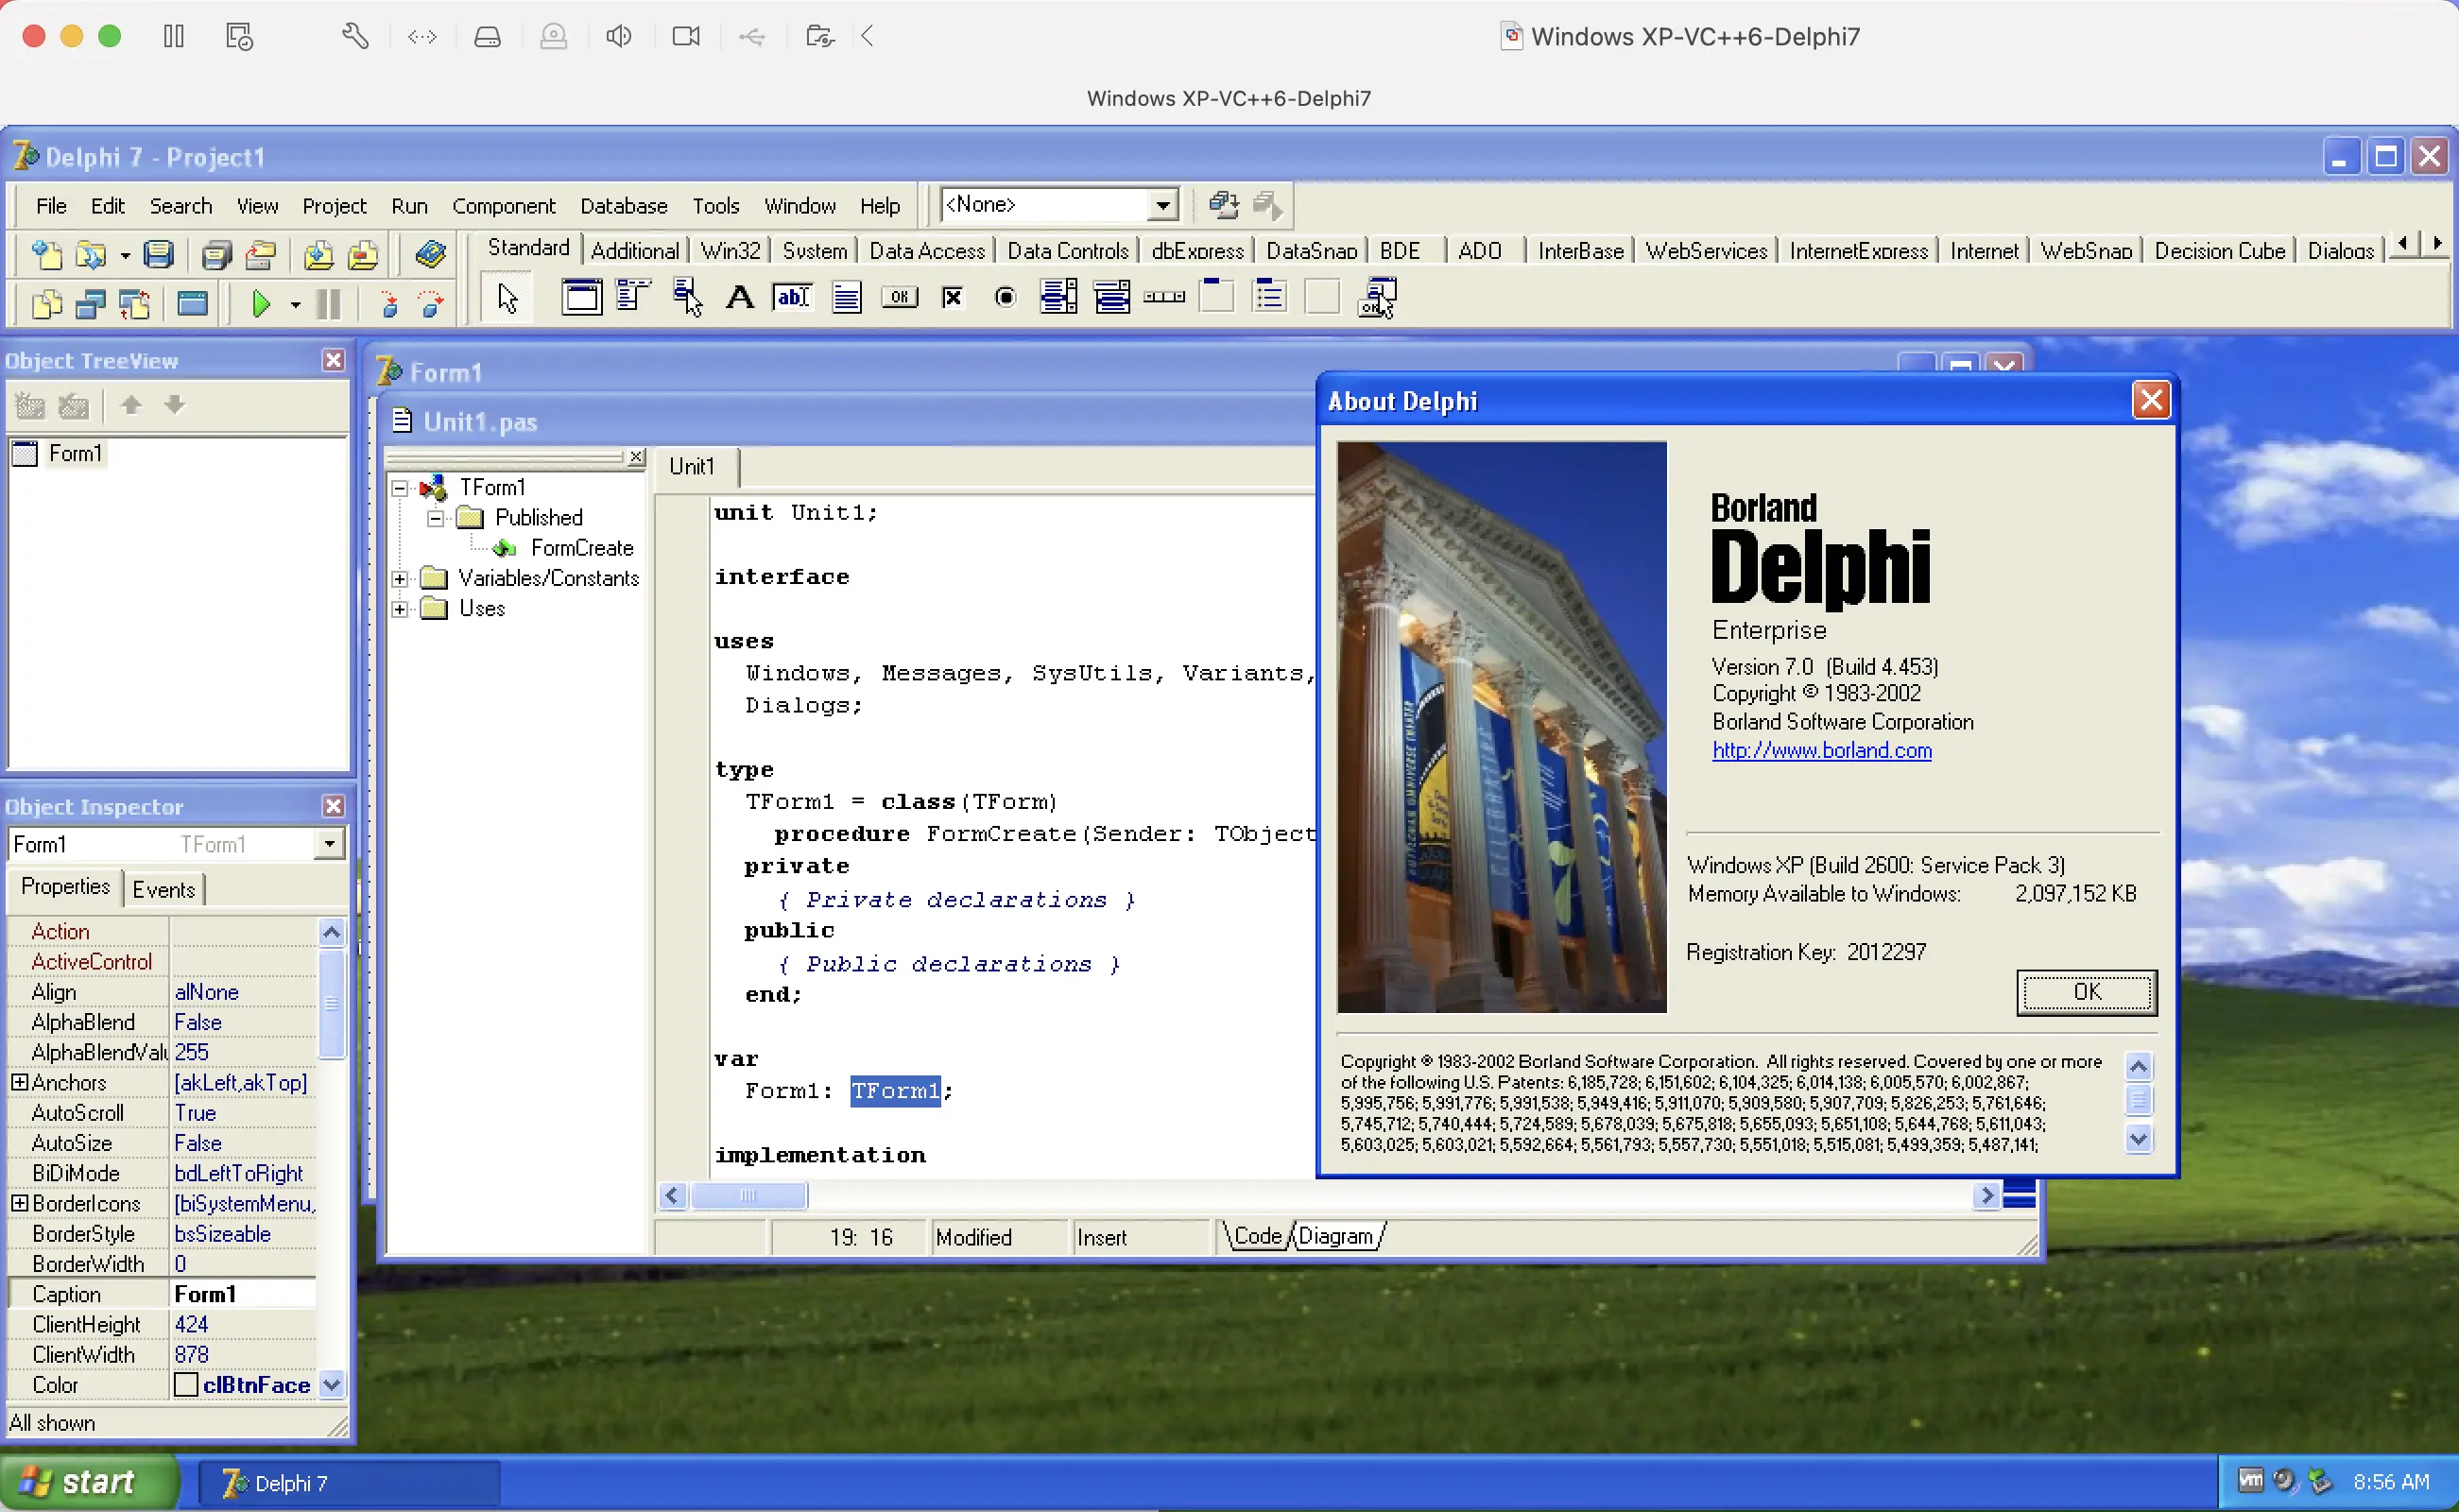Click the New Items toolbar icon
This screenshot has width=2459, height=1512.
tap(47, 256)
